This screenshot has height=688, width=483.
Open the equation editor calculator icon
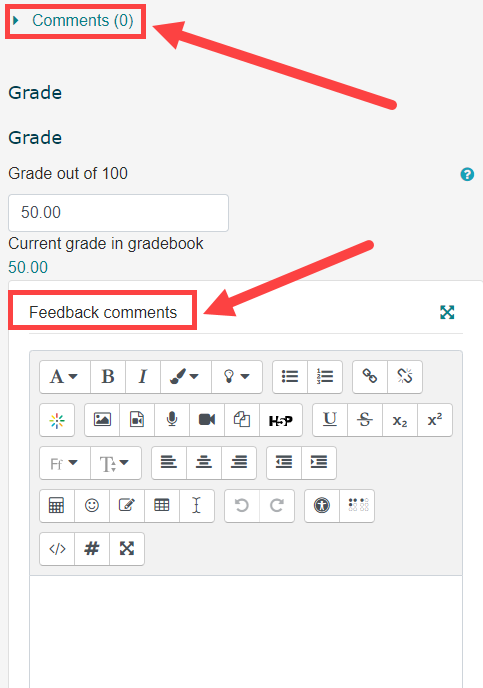pyautogui.click(x=57, y=506)
